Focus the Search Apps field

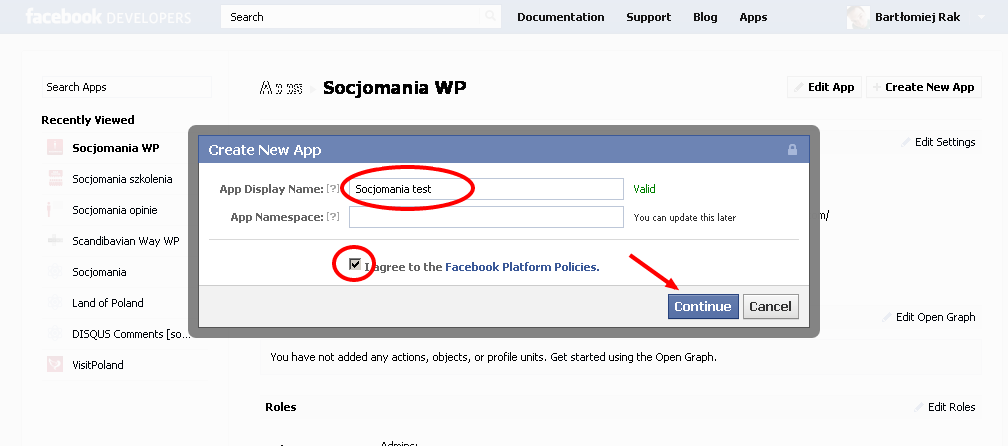127,87
